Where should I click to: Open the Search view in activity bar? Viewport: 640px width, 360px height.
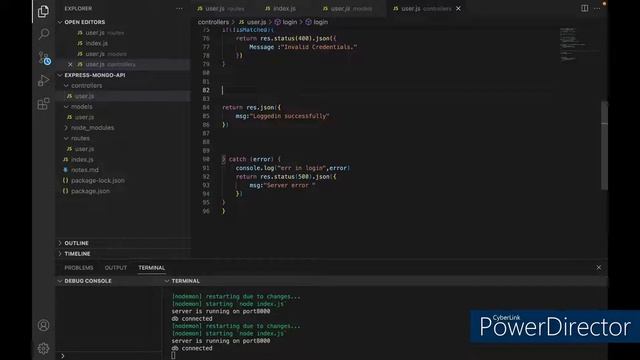[43, 34]
